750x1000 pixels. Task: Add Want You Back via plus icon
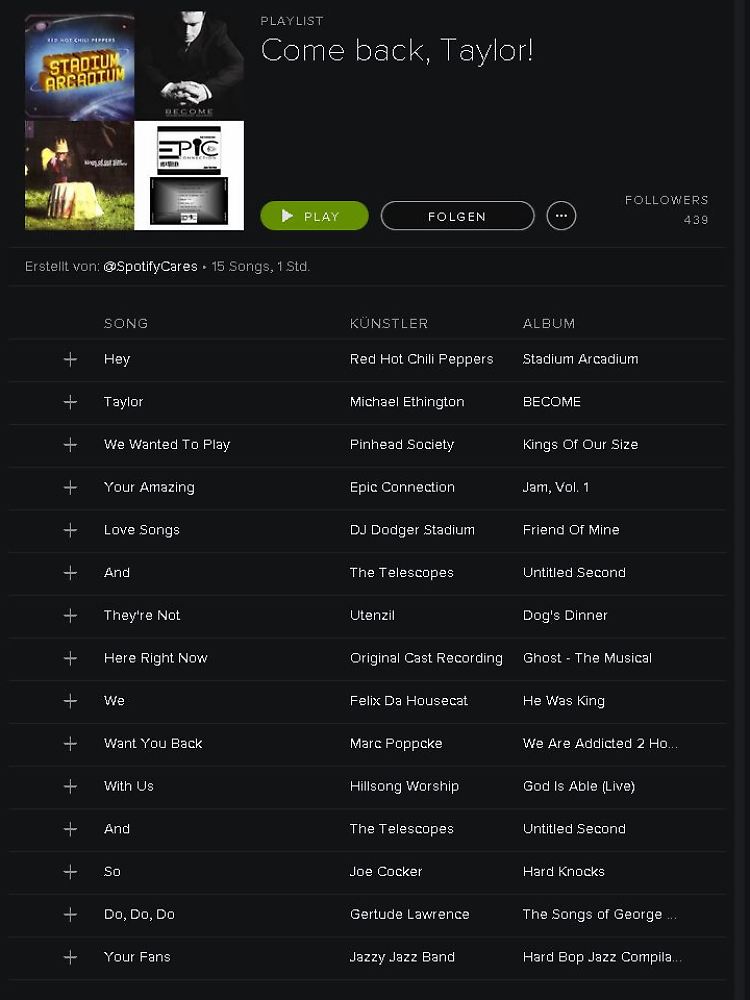70,744
